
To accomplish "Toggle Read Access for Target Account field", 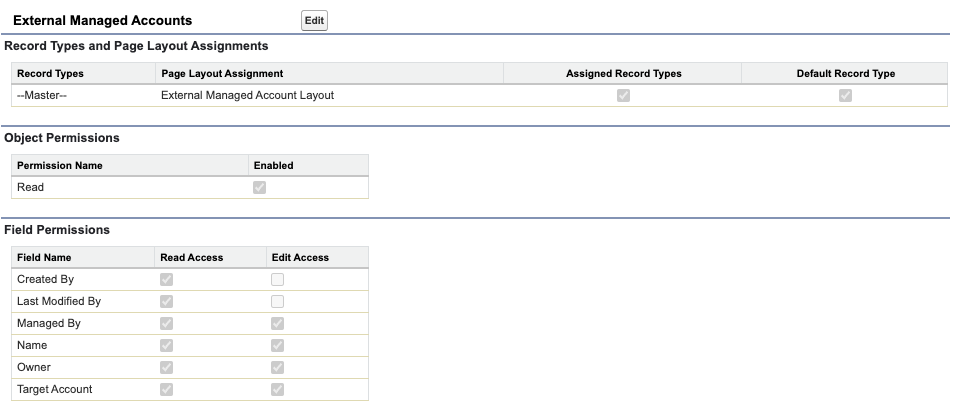I will coord(167,390).
